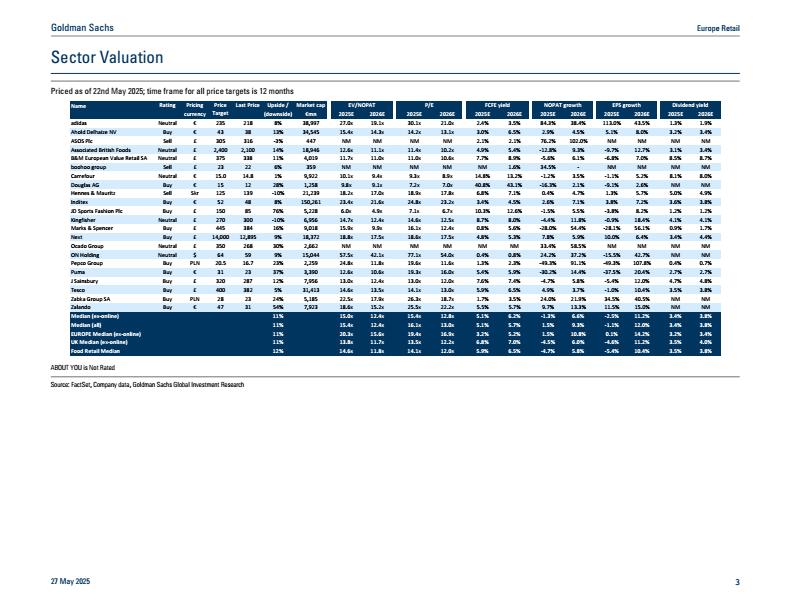Click Zalando upside value '54%'

pos(277,307)
